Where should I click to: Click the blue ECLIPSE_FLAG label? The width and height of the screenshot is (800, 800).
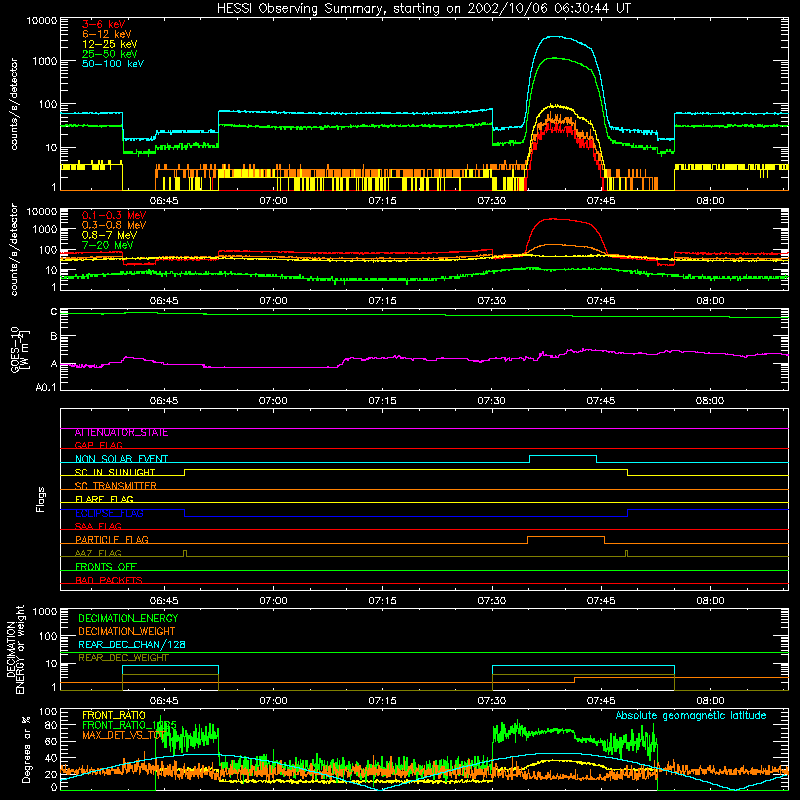point(109,513)
